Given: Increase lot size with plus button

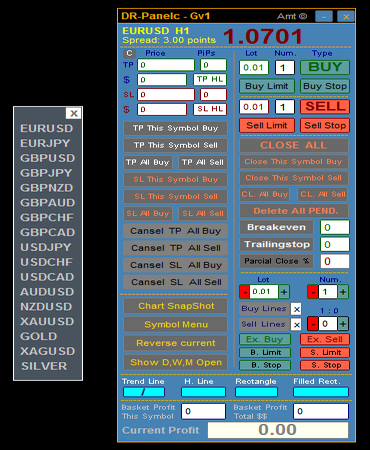Looking at the screenshot, I should click(x=284, y=292).
